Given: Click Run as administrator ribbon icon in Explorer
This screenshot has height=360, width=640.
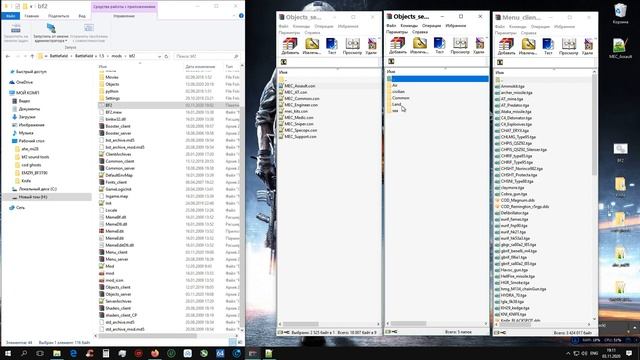Looking at the screenshot, I should click(x=51, y=29).
